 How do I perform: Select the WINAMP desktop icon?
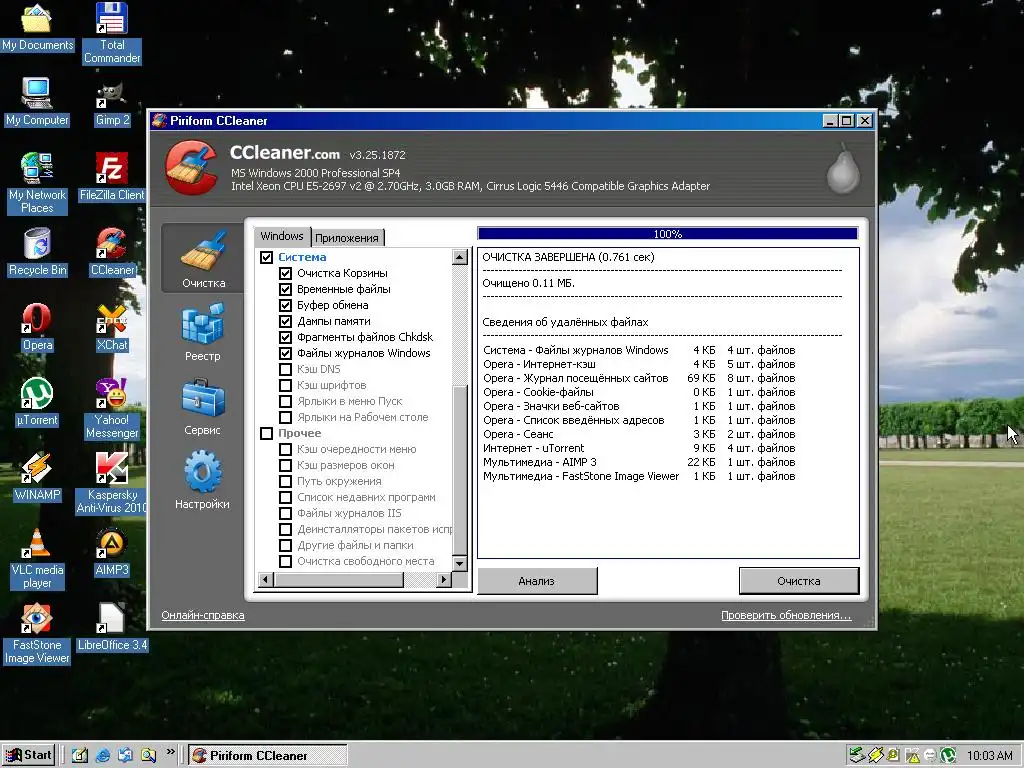click(x=37, y=477)
